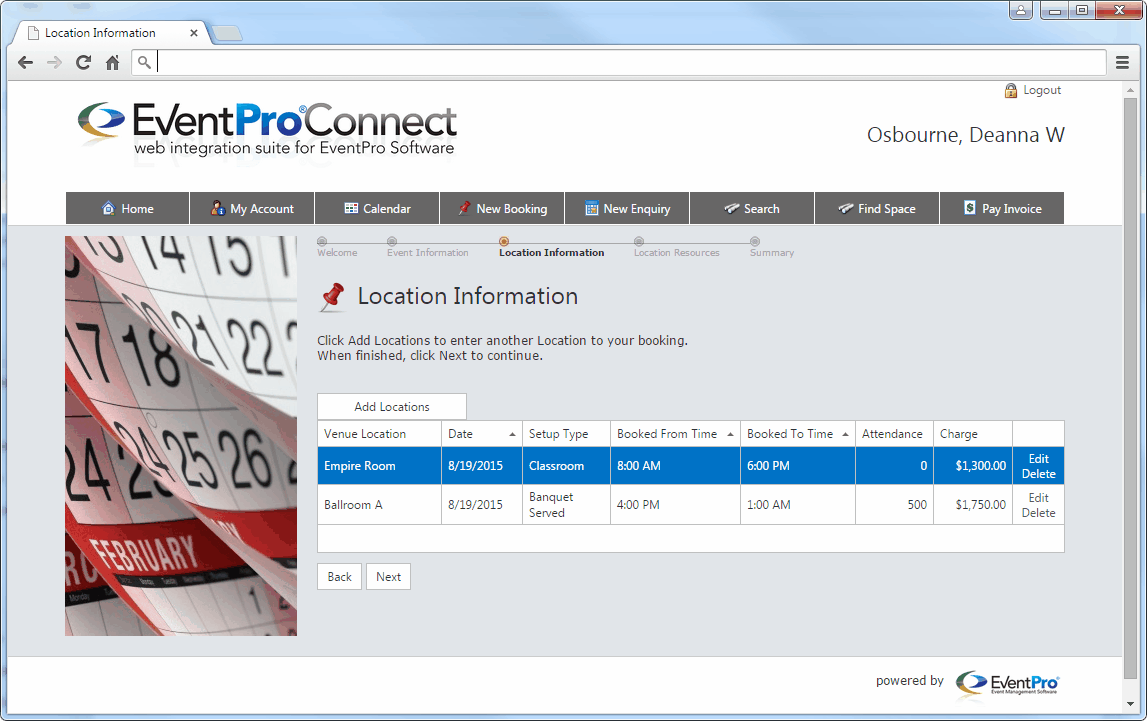This screenshot has width=1147, height=721.
Task: Open the My Account menu item
Action: pyautogui.click(x=252, y=208)
